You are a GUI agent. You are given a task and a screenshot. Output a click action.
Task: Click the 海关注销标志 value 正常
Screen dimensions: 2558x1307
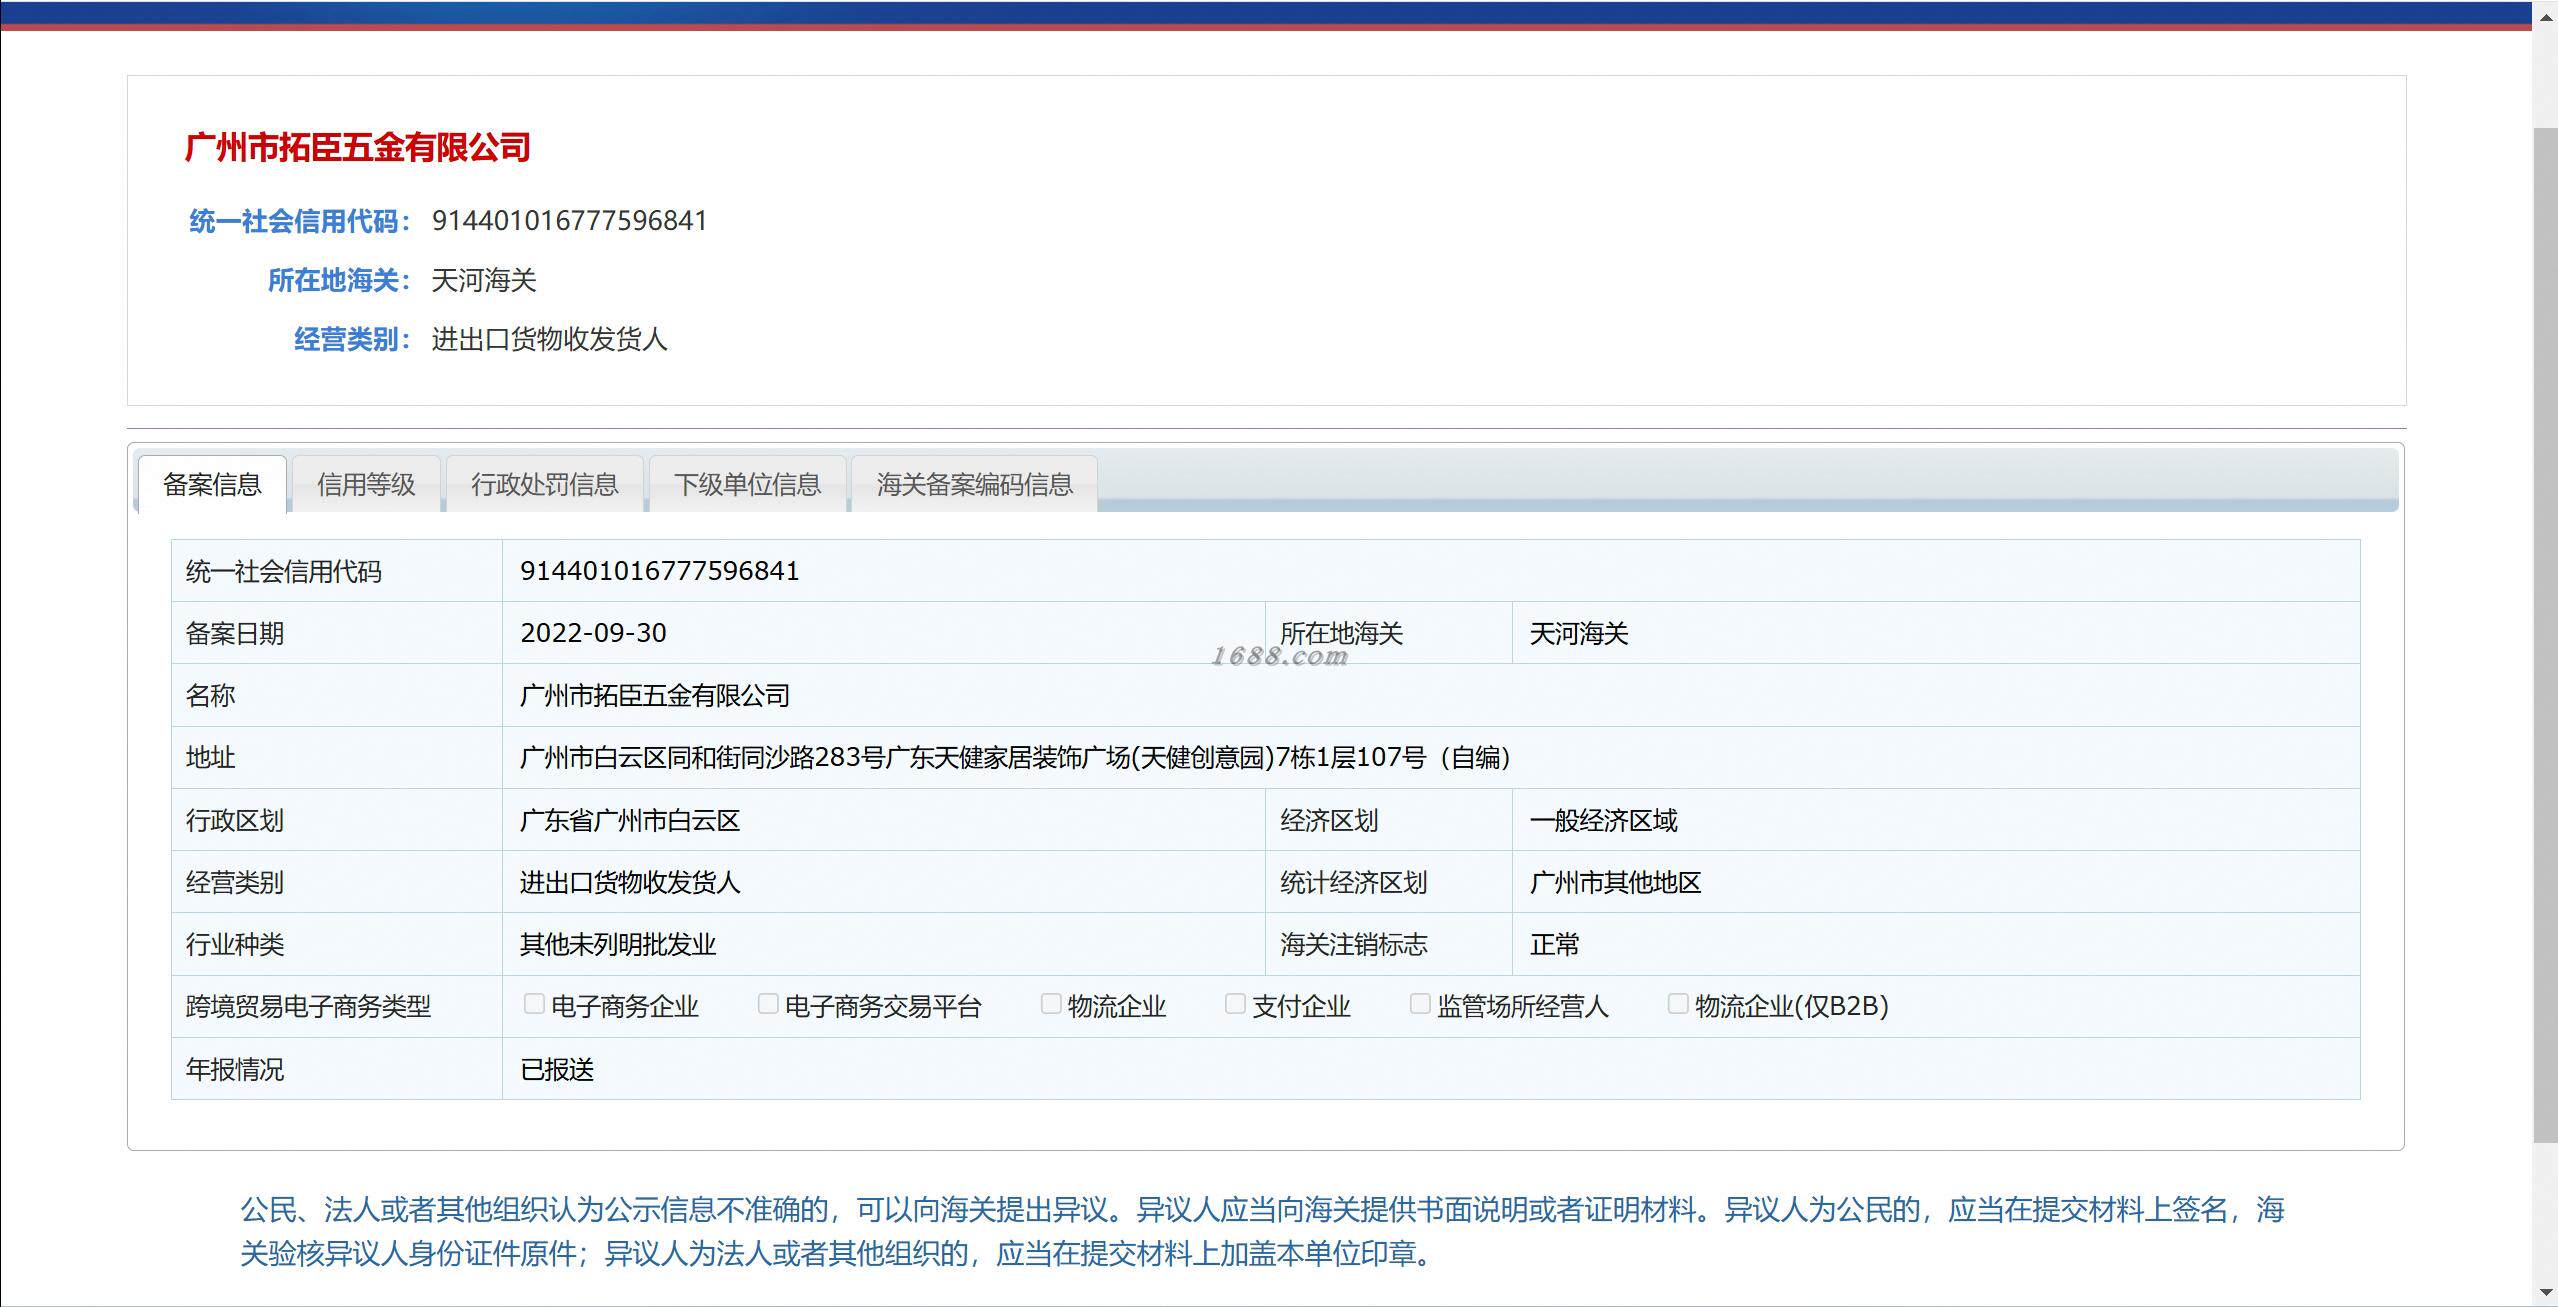tap(1554, 945)
